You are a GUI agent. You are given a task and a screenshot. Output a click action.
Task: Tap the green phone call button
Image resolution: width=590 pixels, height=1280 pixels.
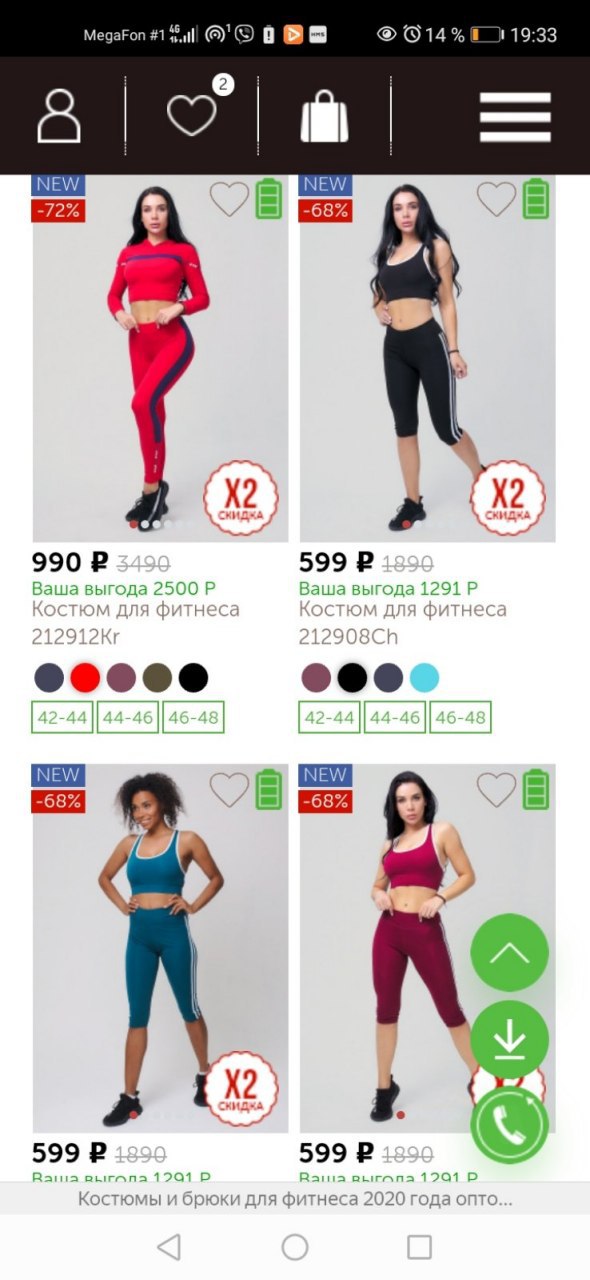[x=510, y=1126]
